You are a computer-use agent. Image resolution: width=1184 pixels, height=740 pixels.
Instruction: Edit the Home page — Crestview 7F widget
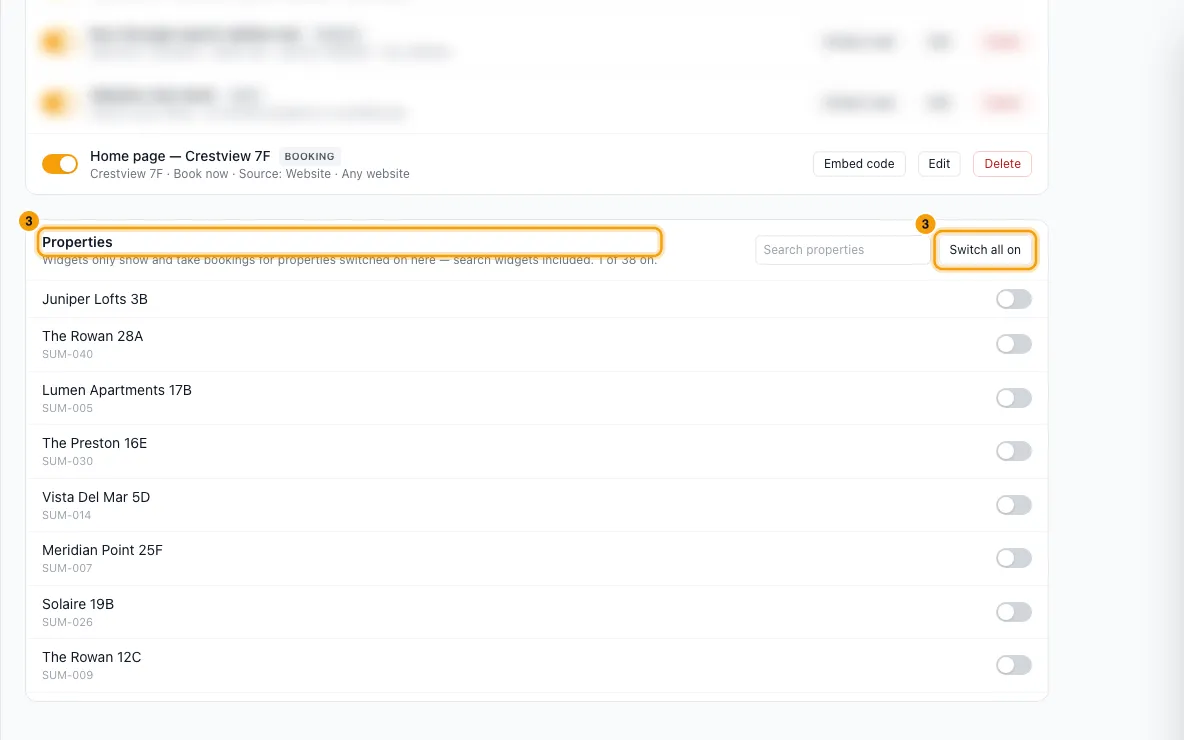coord(939,164)
